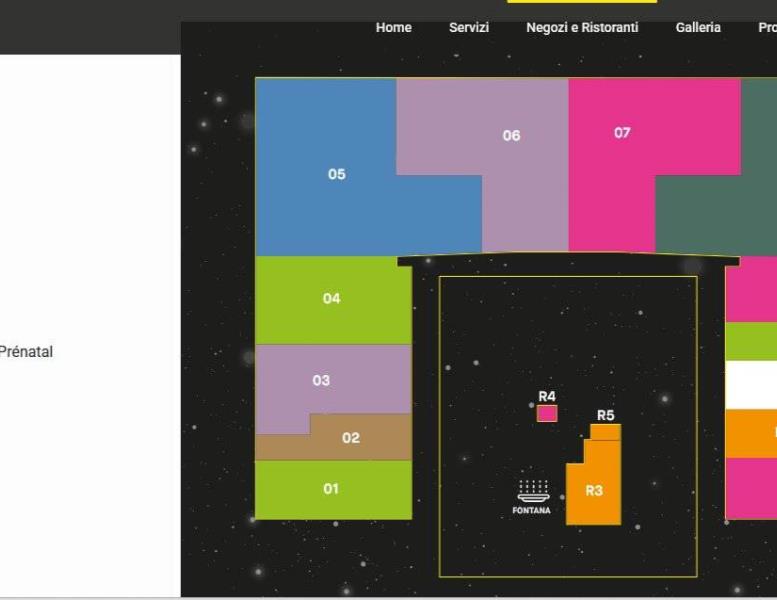
Task: Open the Servizi menu item
Action: coord(469,28)
